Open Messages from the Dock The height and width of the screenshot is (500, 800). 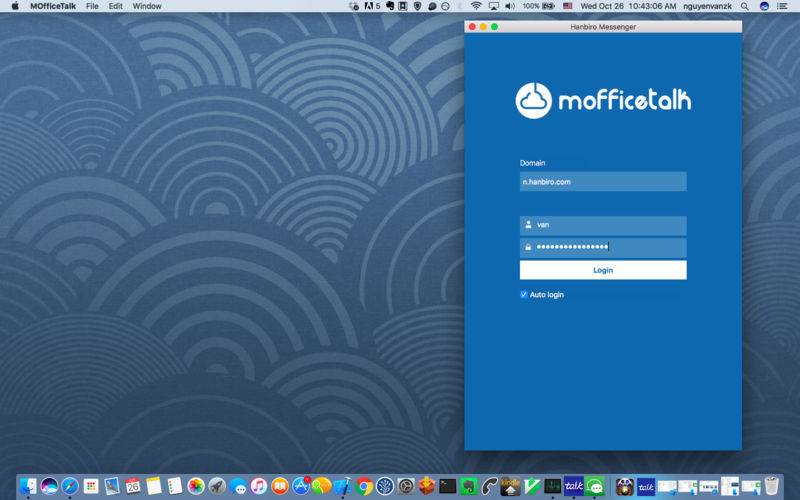tap(238, 486)
